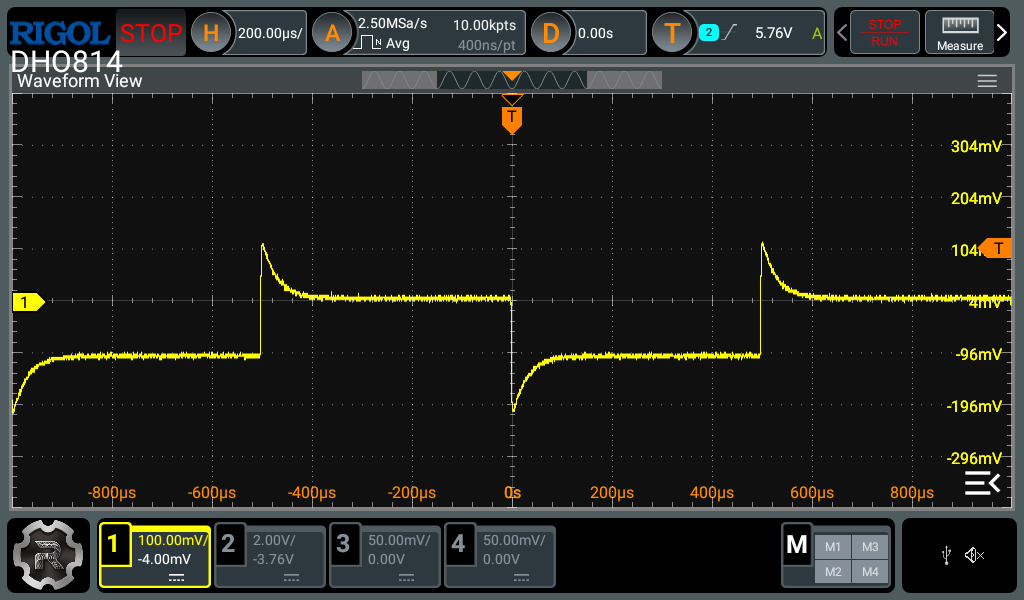Enable channel 3 with 50.00mV scale

pos(385,556)
